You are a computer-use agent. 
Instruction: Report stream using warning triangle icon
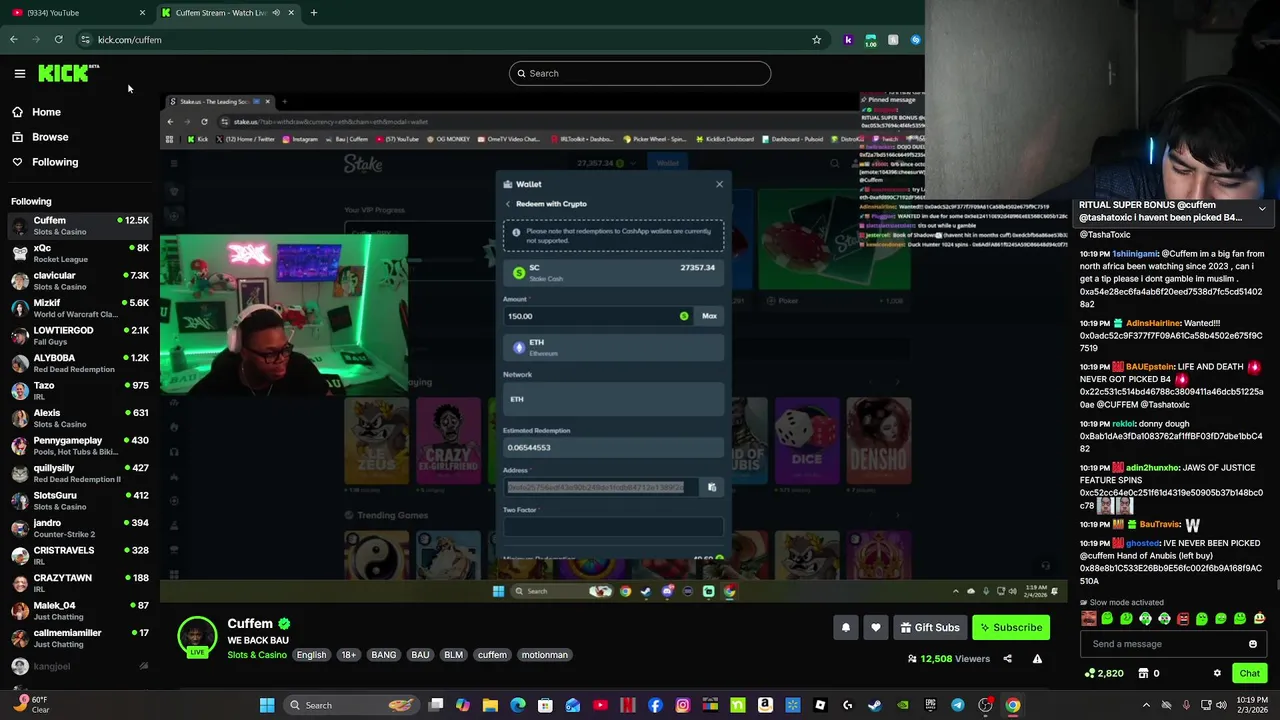(1037, 659)
